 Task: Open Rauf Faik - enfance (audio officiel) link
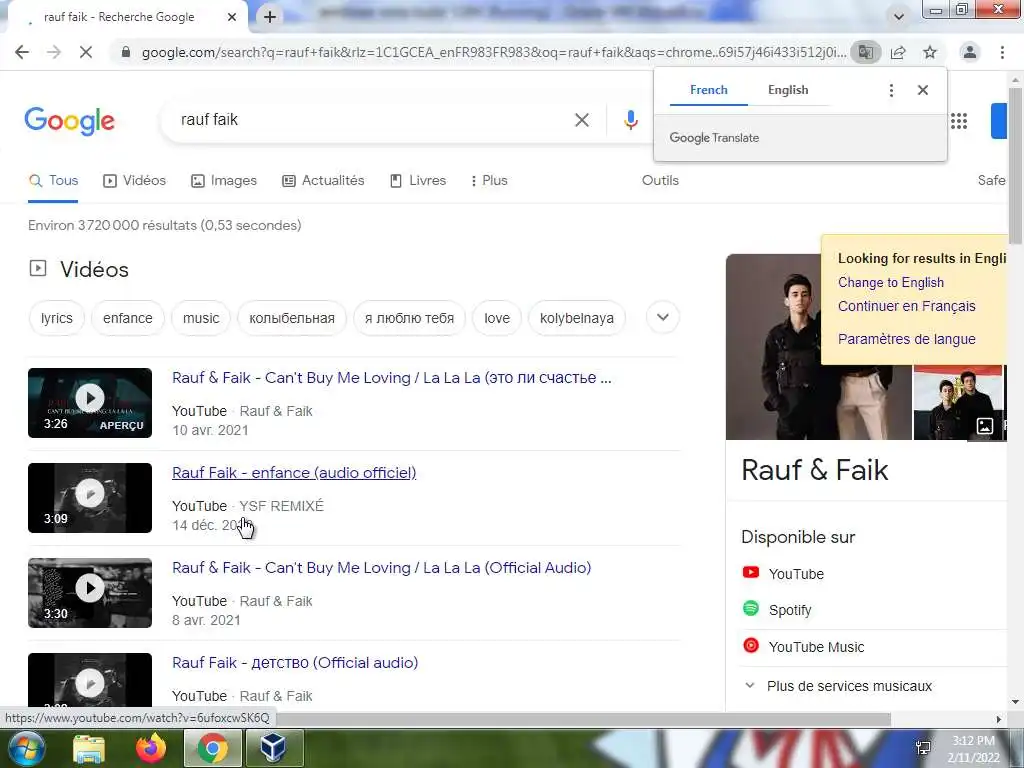coord(294,473)
